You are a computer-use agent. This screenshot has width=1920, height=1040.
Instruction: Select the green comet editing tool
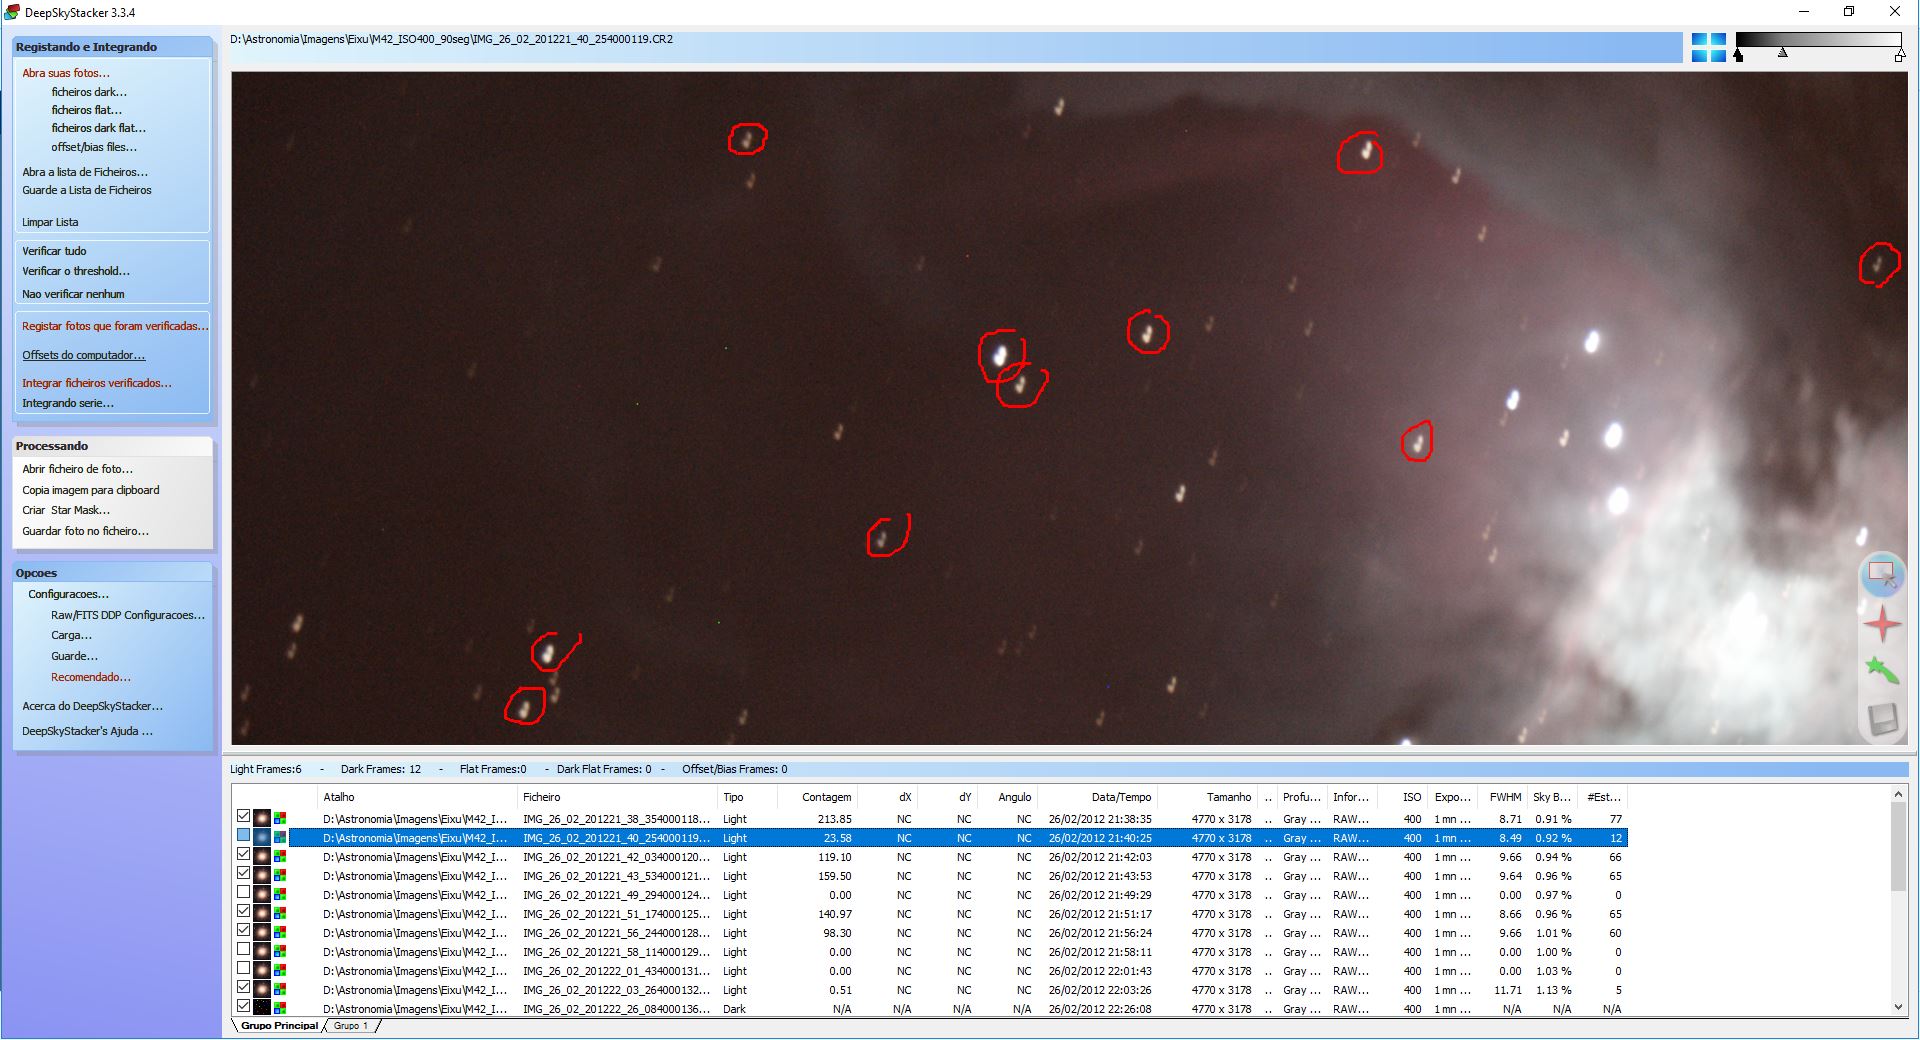(x=1881, y=670)
